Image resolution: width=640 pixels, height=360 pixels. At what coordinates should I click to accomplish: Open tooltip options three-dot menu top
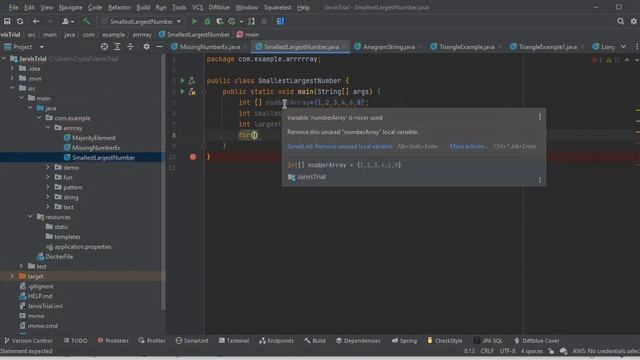pos(540,117)
